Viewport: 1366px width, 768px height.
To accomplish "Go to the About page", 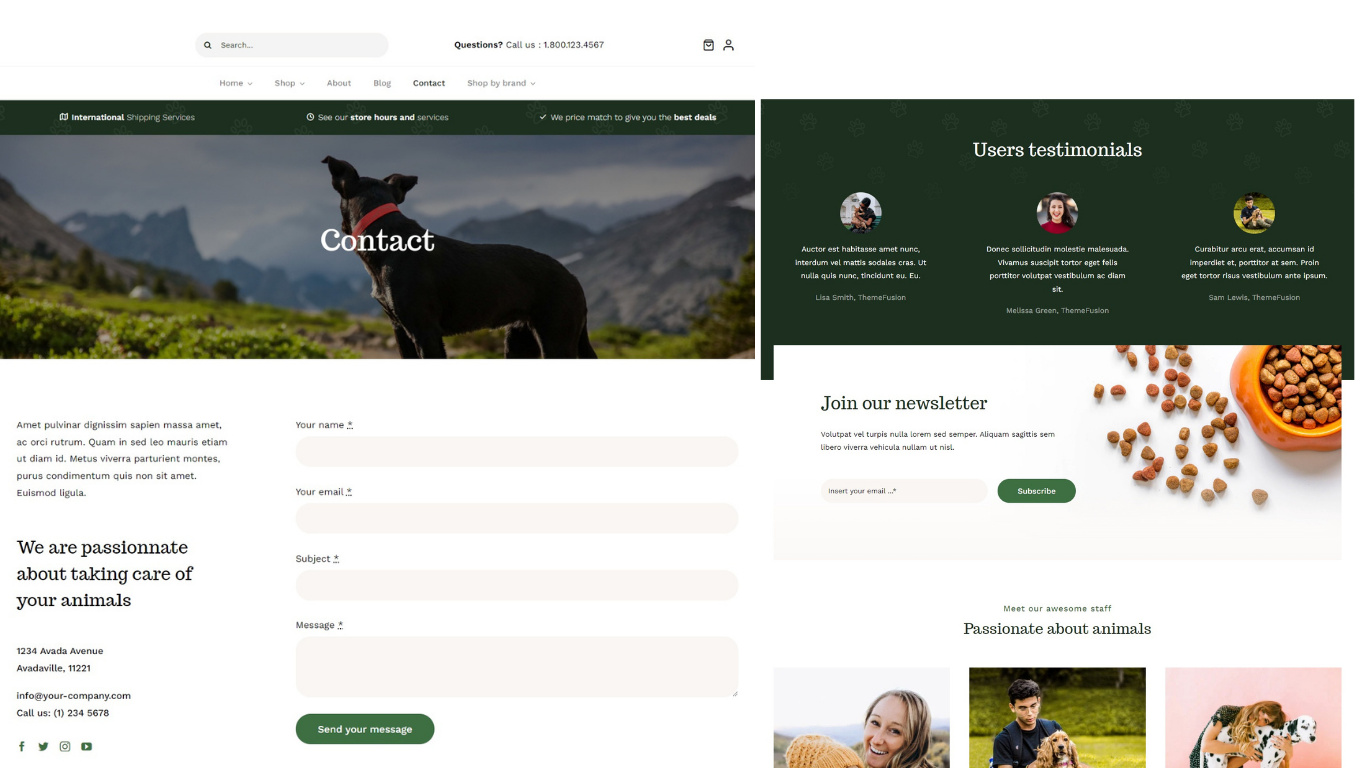I will (339, 83).
